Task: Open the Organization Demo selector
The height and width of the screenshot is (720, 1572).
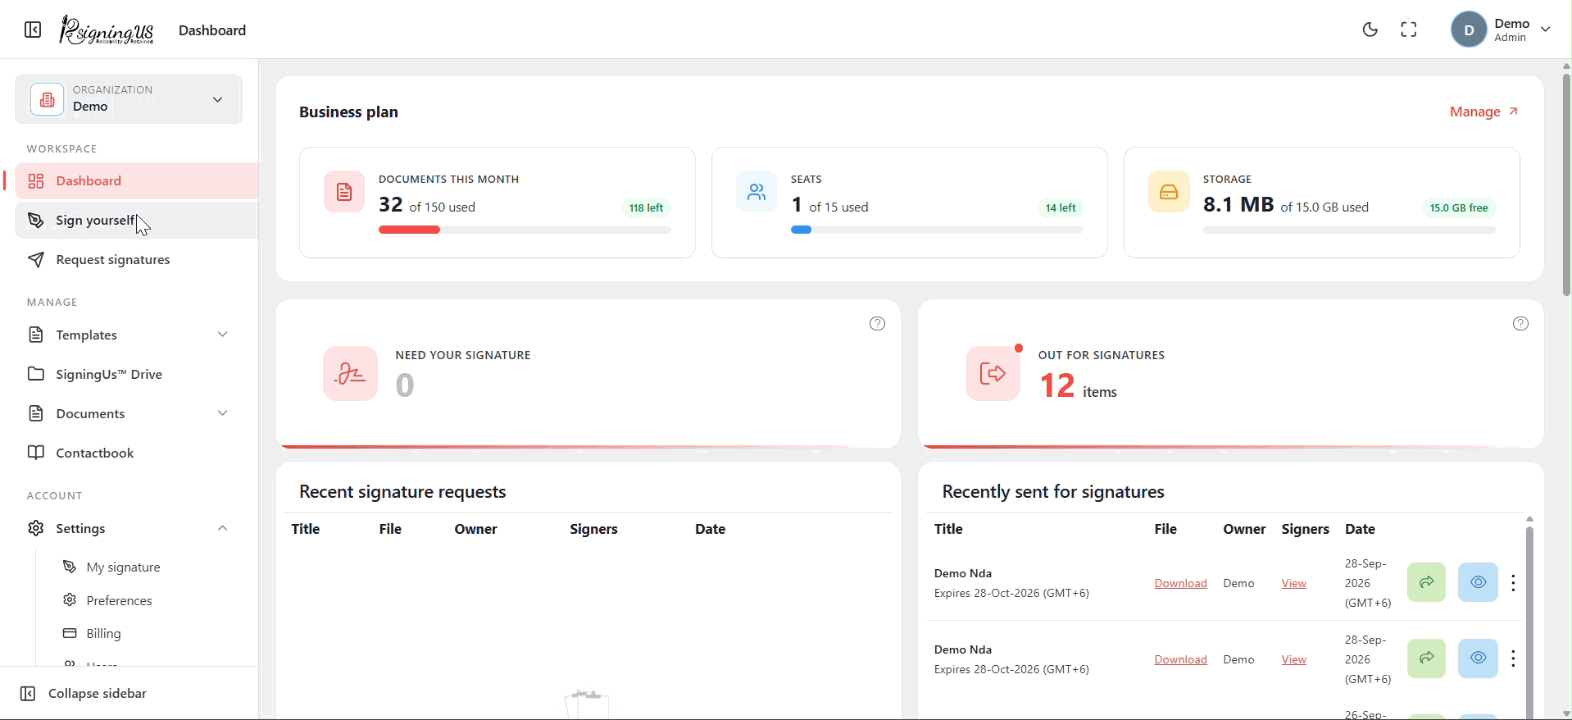Action: coord(129,99)
